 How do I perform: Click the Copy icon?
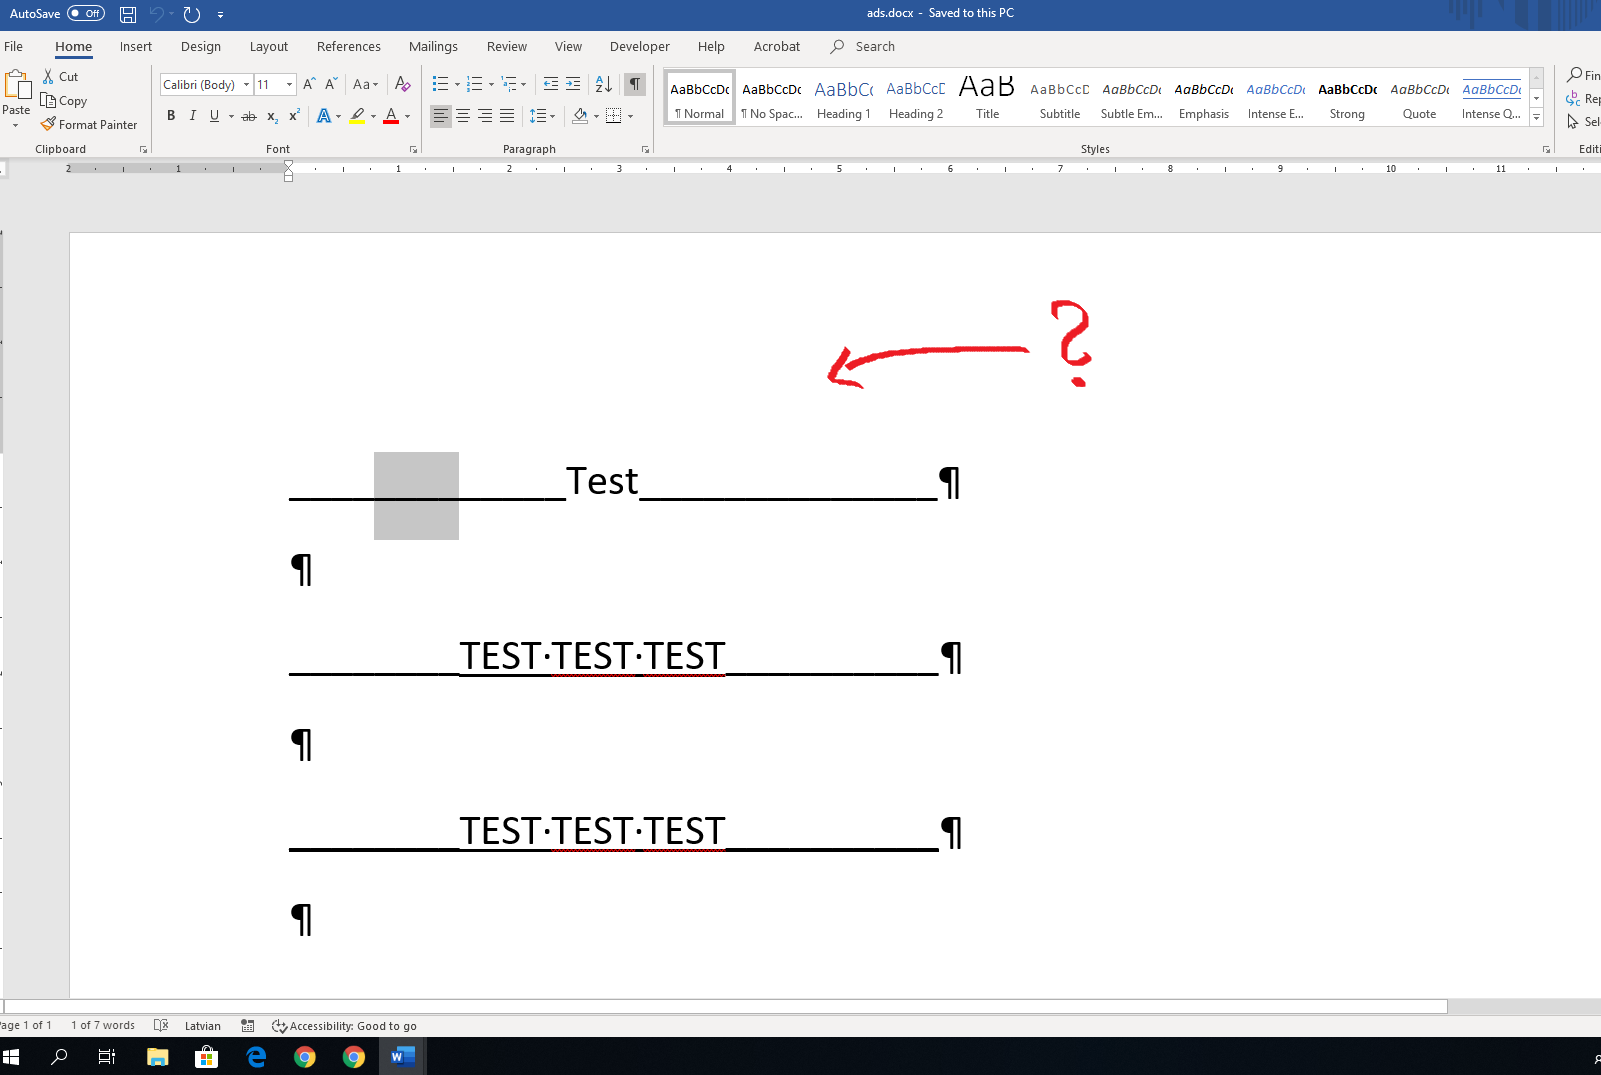[x=48, y=101]
